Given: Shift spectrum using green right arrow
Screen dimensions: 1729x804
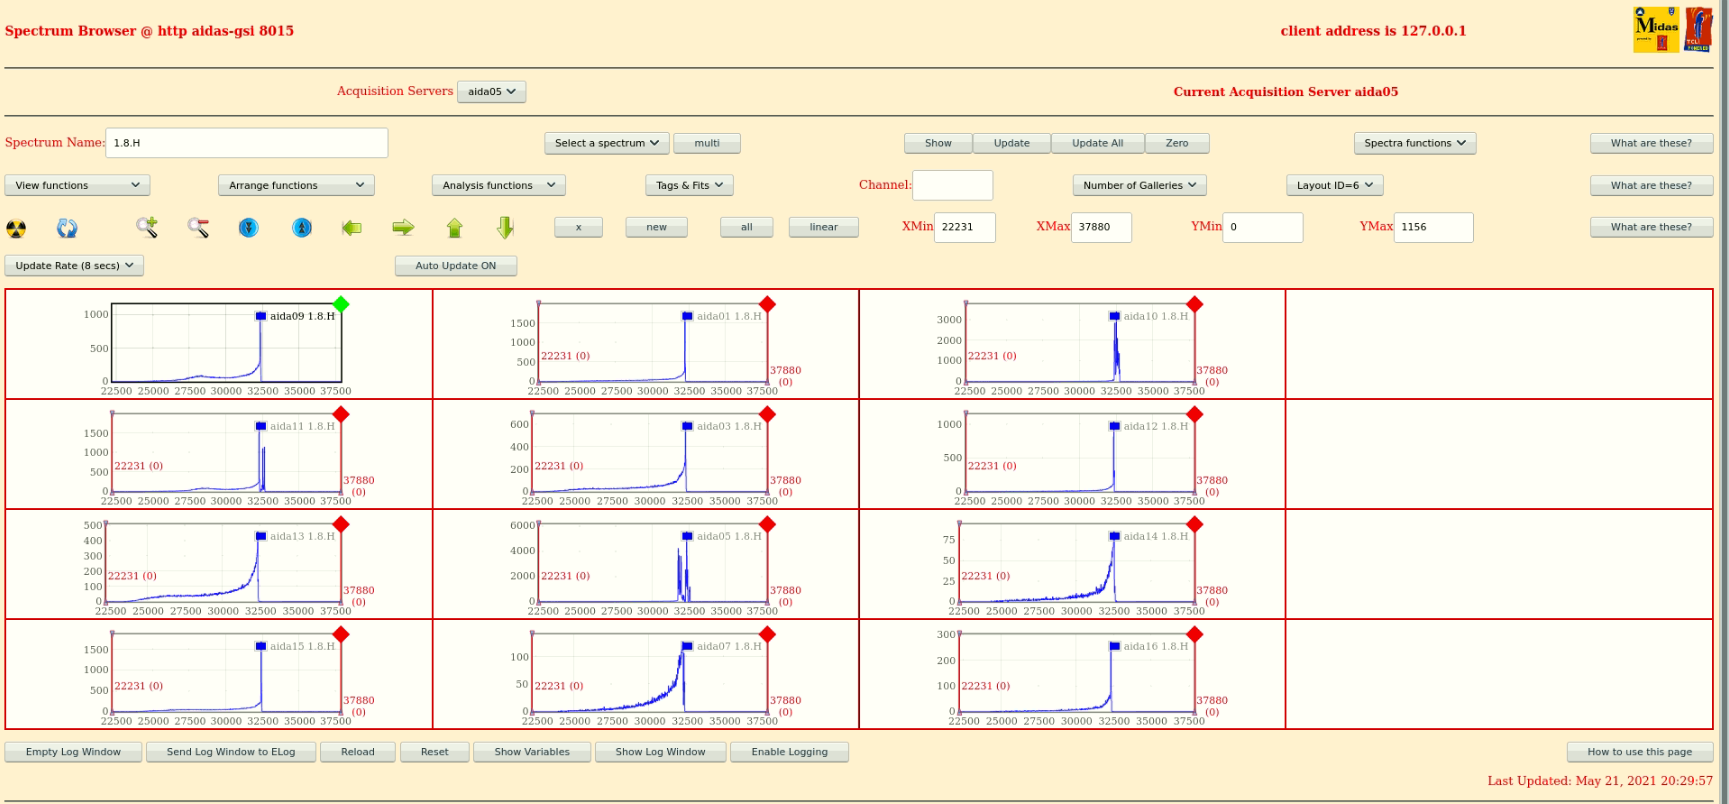Looking at the screenshot, I should click(x=403, y=228).
